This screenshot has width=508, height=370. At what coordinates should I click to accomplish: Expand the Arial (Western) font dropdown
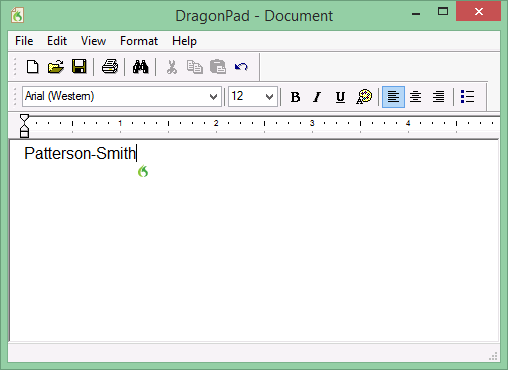[213, 97]
